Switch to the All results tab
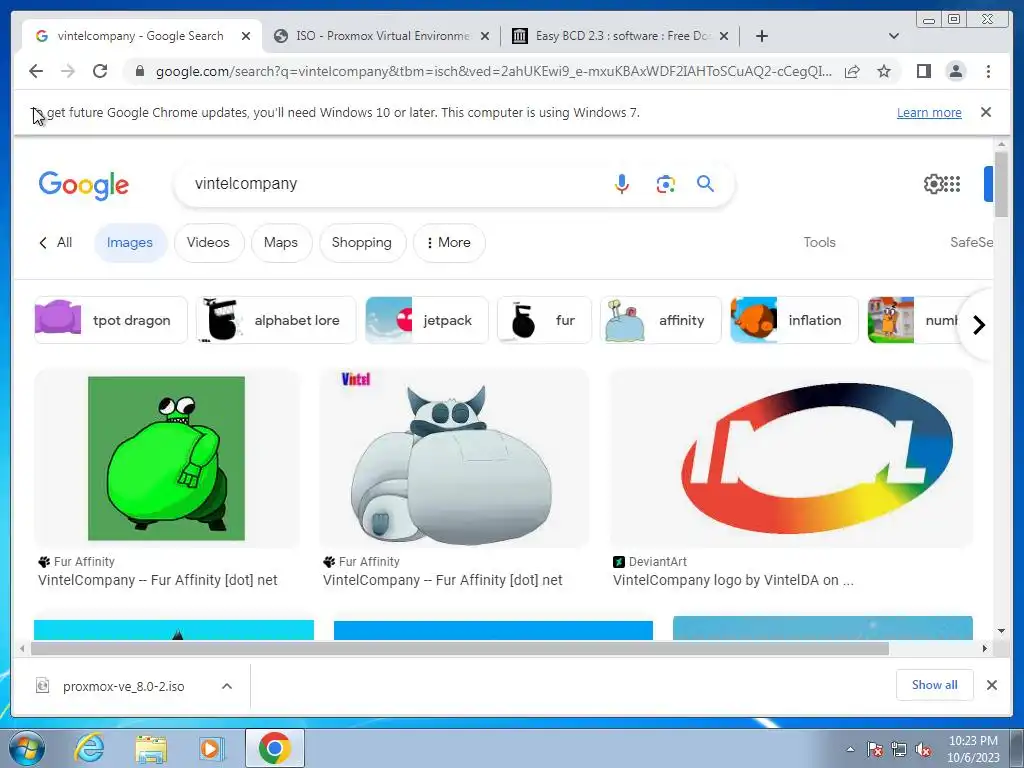Screen dimensions: 1024x768 [x=56, y=242]
